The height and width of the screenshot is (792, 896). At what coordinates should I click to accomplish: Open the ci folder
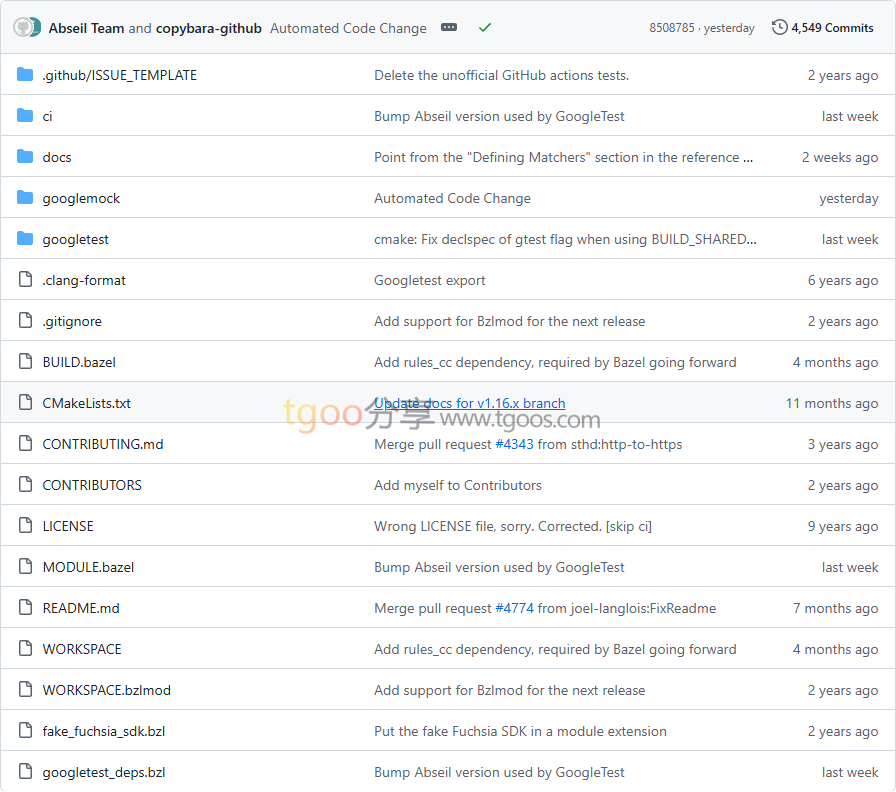[x=47, y=117]
